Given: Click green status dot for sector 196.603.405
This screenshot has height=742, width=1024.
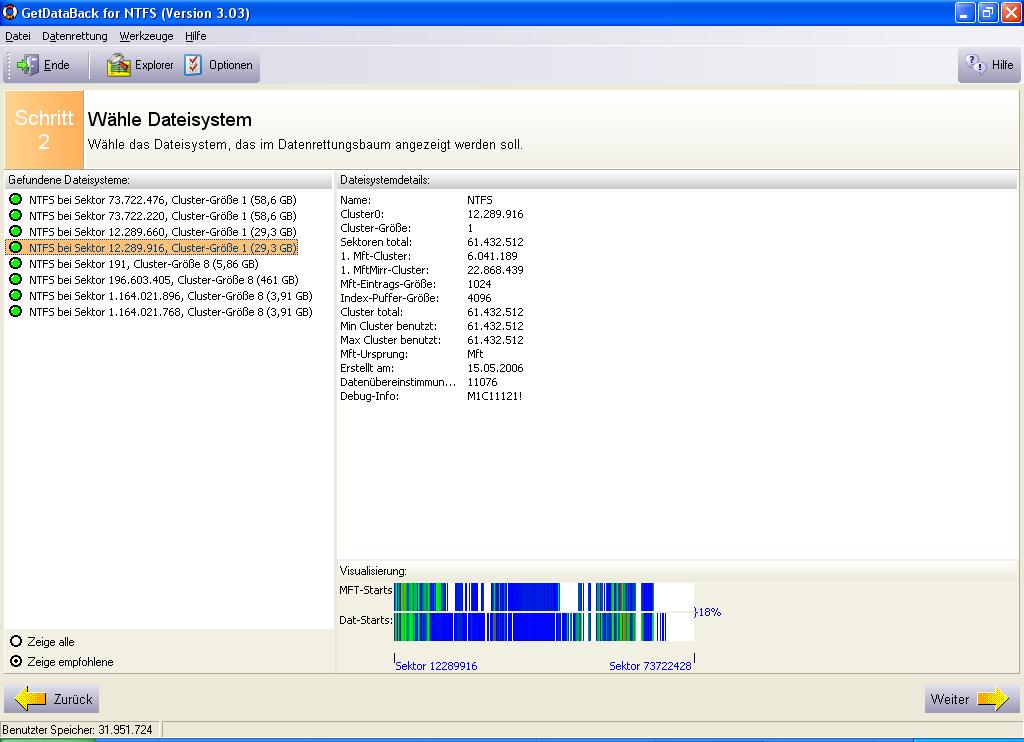Looking at the screenshot, I should [16, 280].
